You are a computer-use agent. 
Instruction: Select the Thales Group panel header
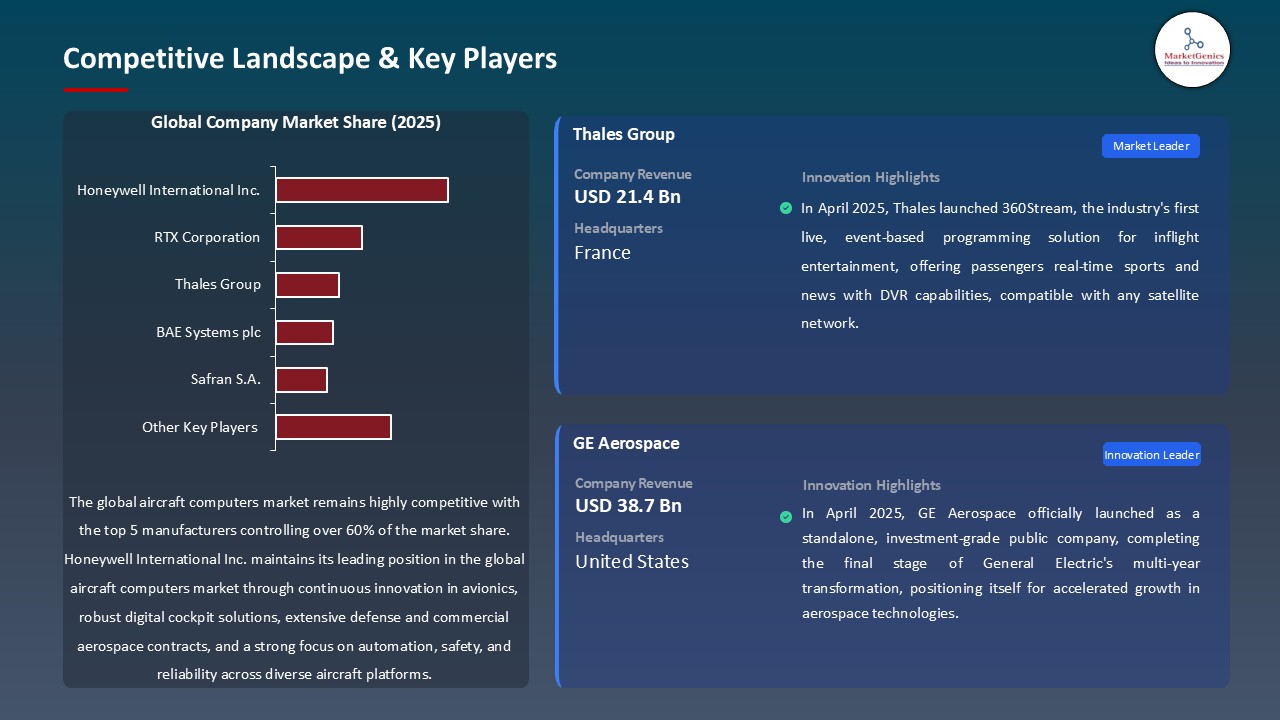[624, 134]
